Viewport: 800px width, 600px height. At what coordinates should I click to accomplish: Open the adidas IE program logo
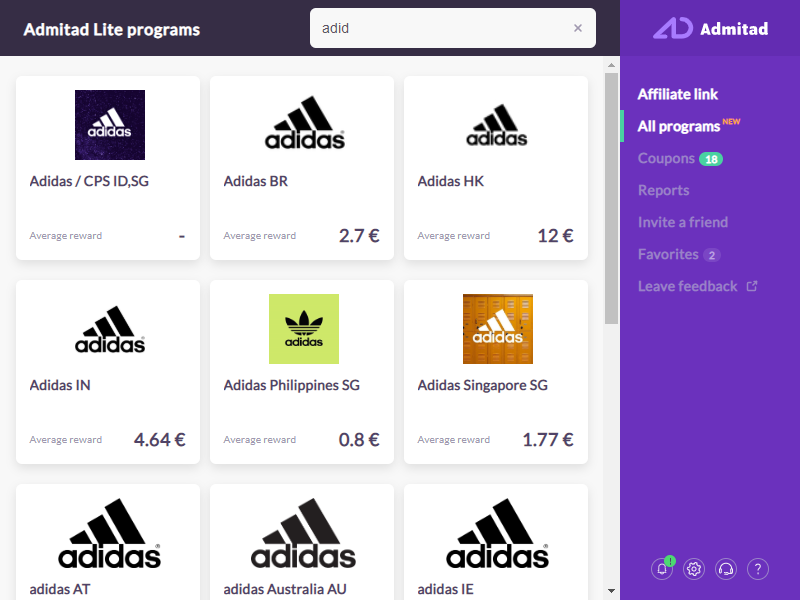[x=497, y=534]
